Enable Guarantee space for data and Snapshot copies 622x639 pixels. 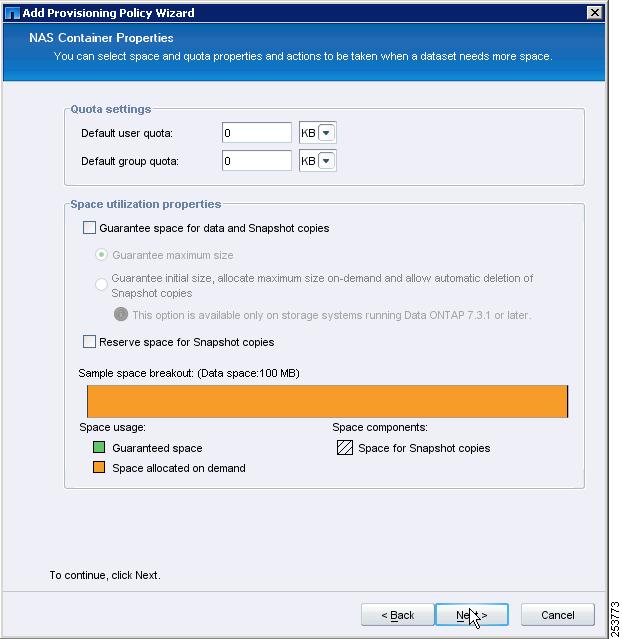pyautogui.click(x=89, y=227)
